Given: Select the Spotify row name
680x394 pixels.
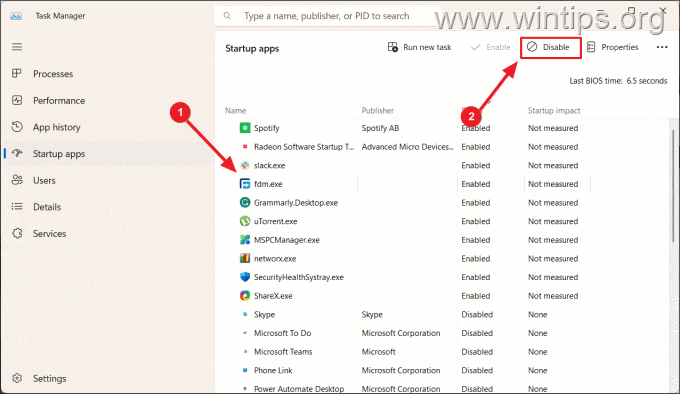Looking at the screenshot, I should point(266,128).
